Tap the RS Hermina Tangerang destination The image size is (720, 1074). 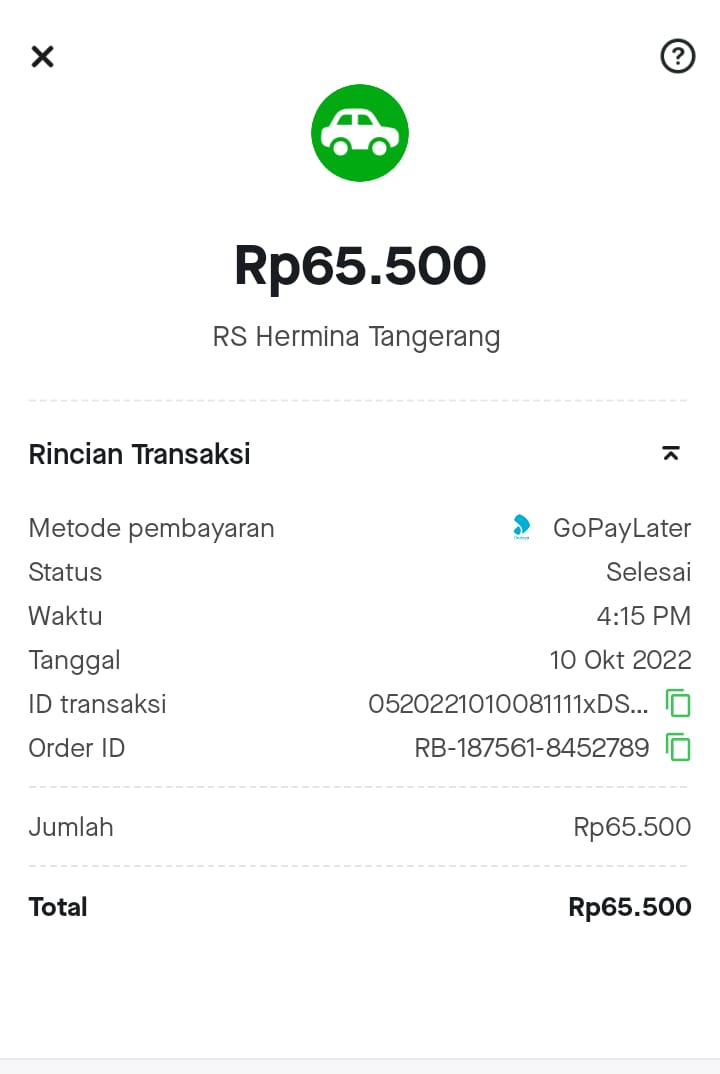click(x=357, y=336)
